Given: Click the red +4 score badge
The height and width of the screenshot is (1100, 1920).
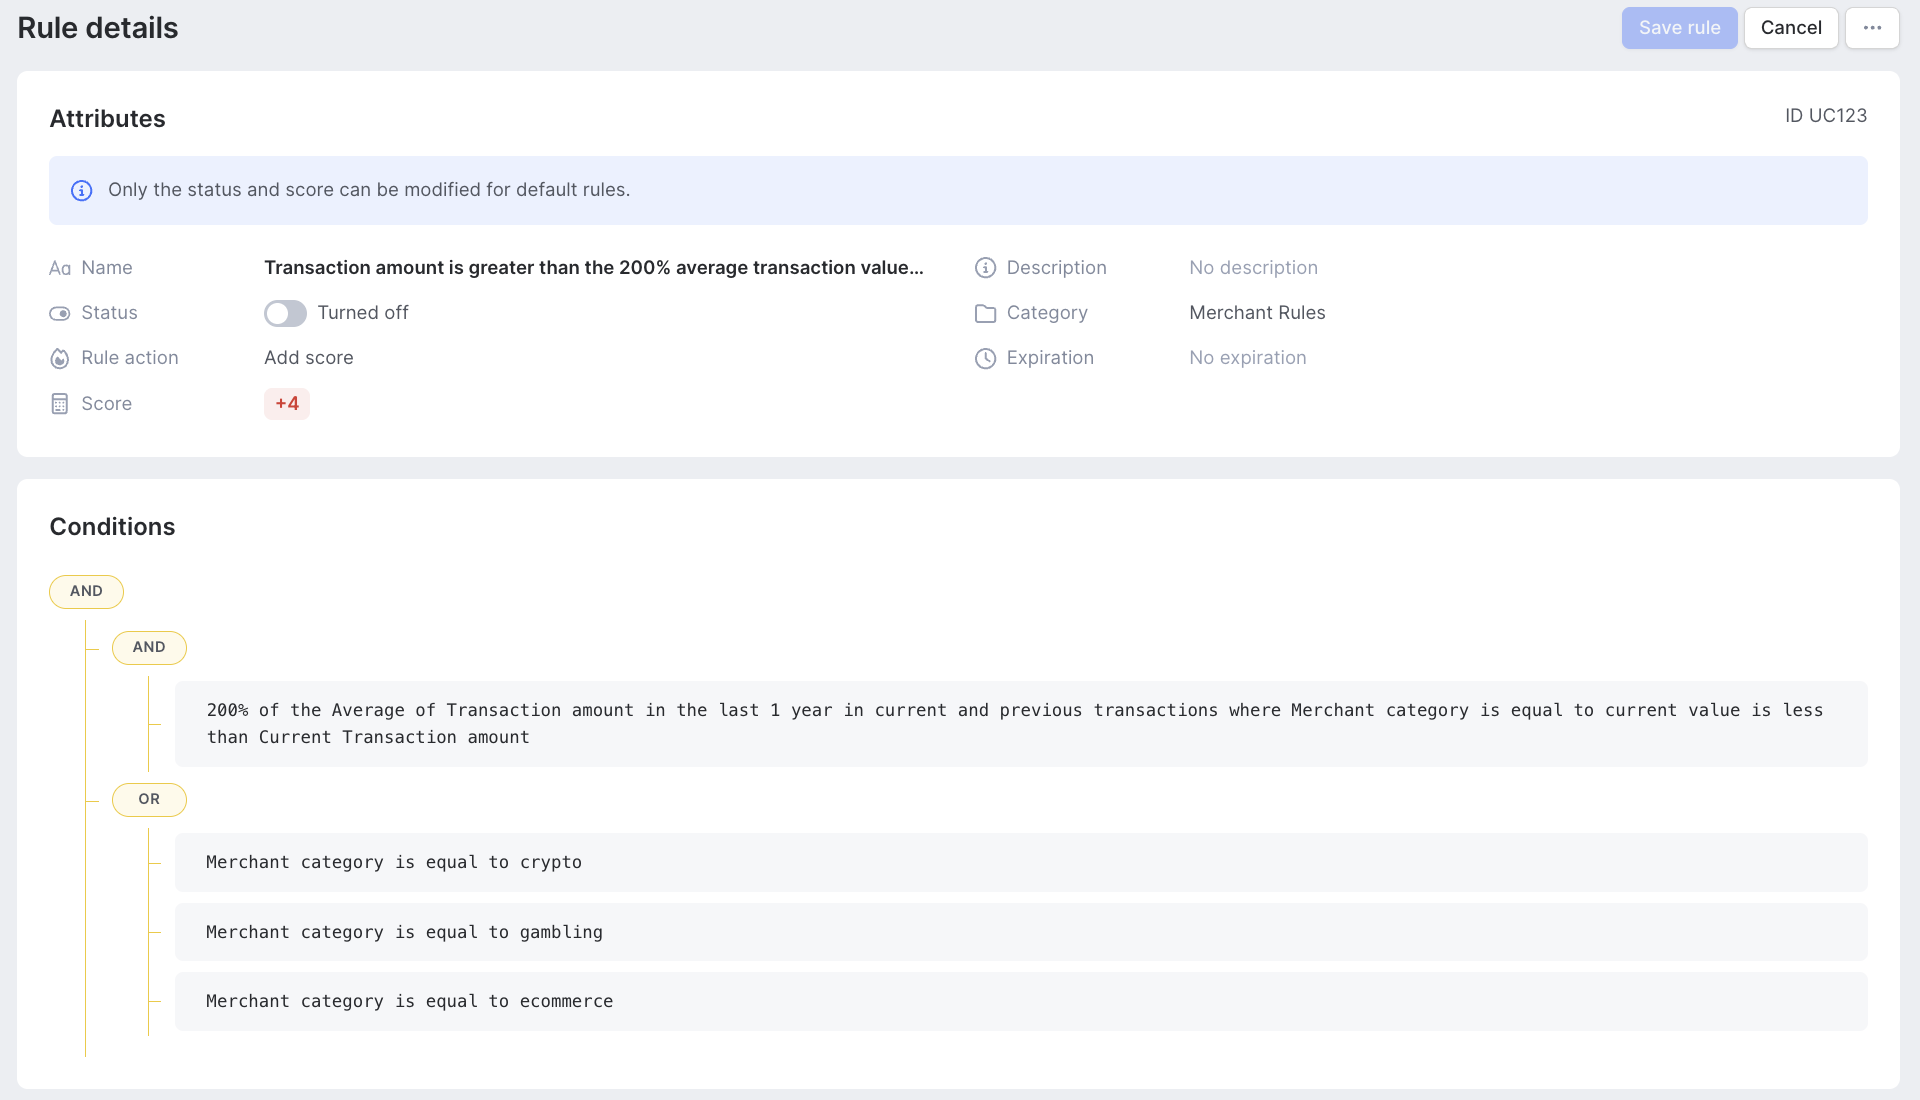Looking at the screenshot, I should 287,403.
